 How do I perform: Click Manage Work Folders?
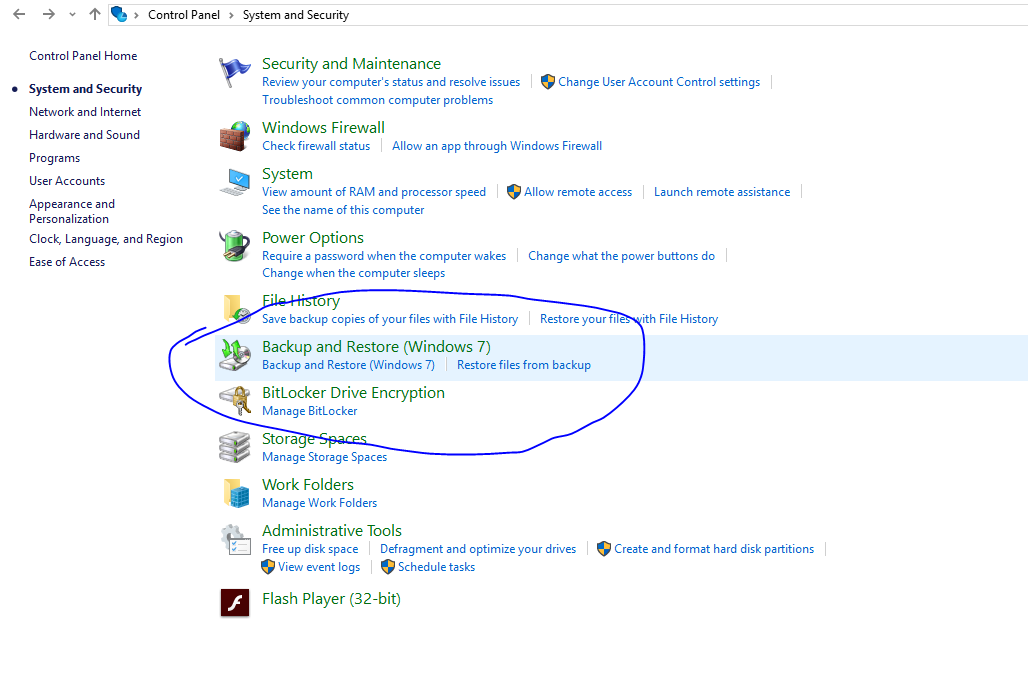(319, 503)
